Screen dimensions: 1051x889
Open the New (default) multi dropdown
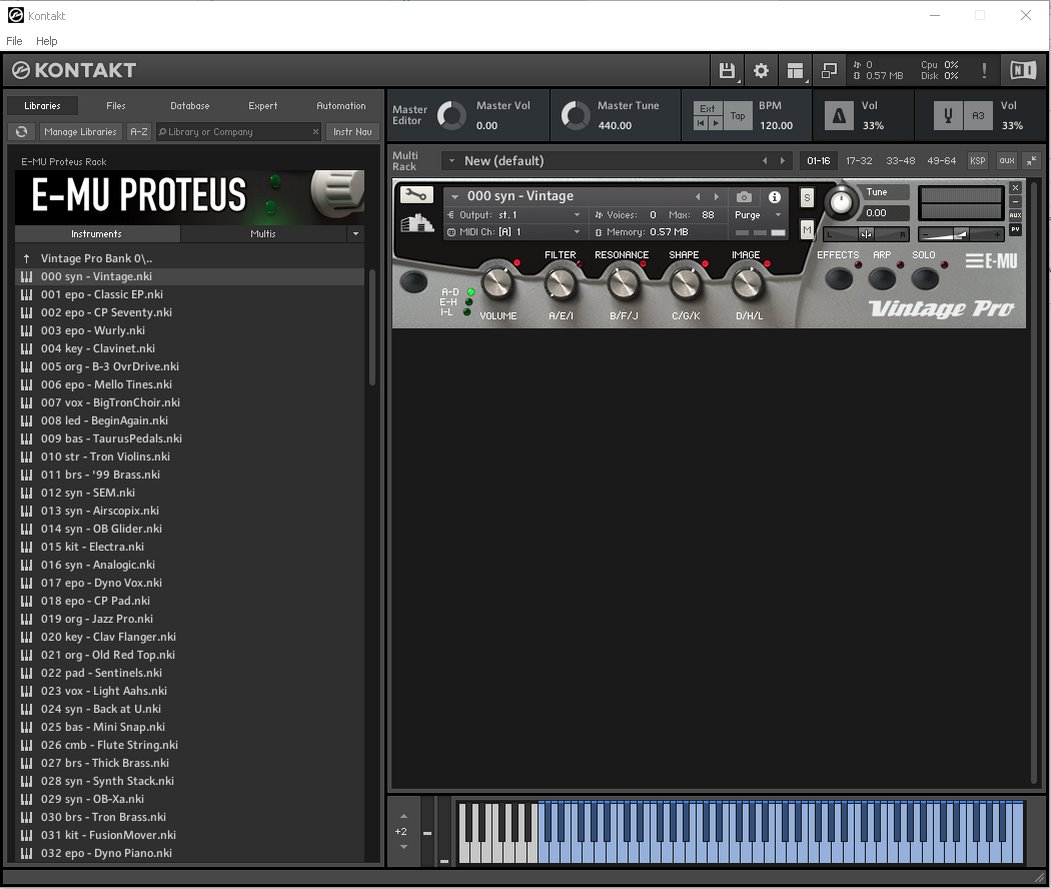(452, 161)
